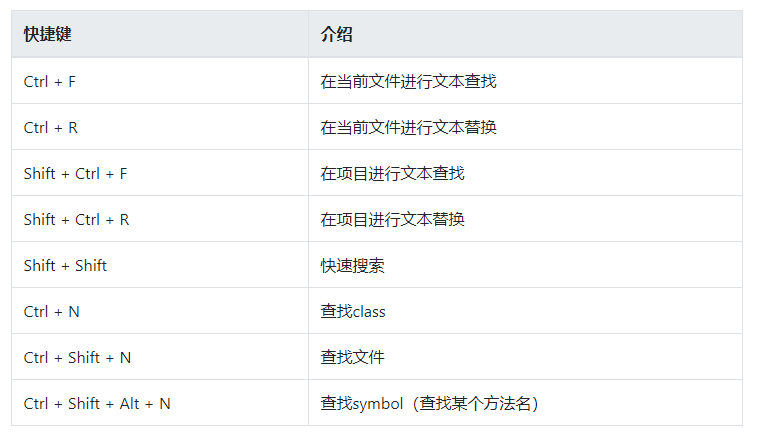
Task: Click the 快速搜索 description cell
Action: click(x=352, y=265)
